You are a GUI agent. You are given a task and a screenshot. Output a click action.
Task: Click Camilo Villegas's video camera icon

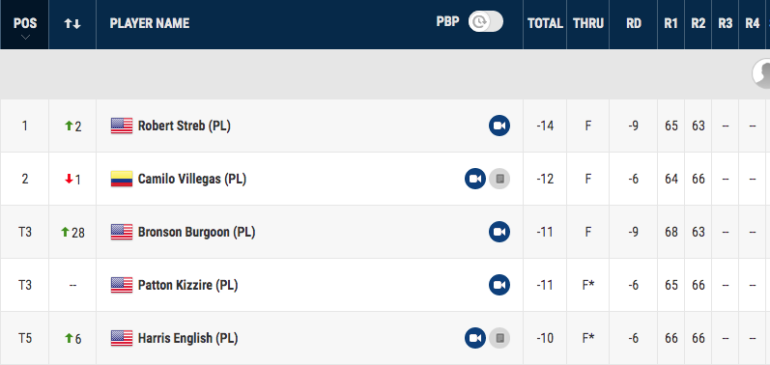point(475,179)
